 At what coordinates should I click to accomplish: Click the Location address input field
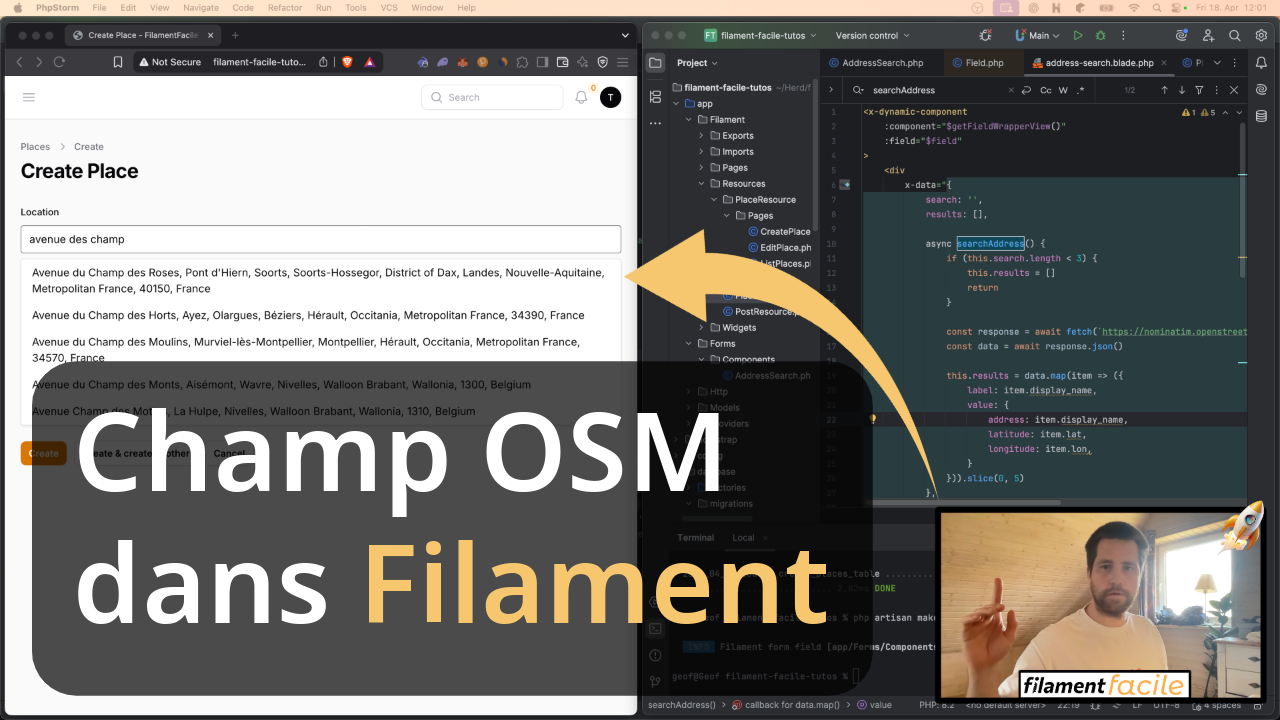pyautogui.click(x=320, y=239)
